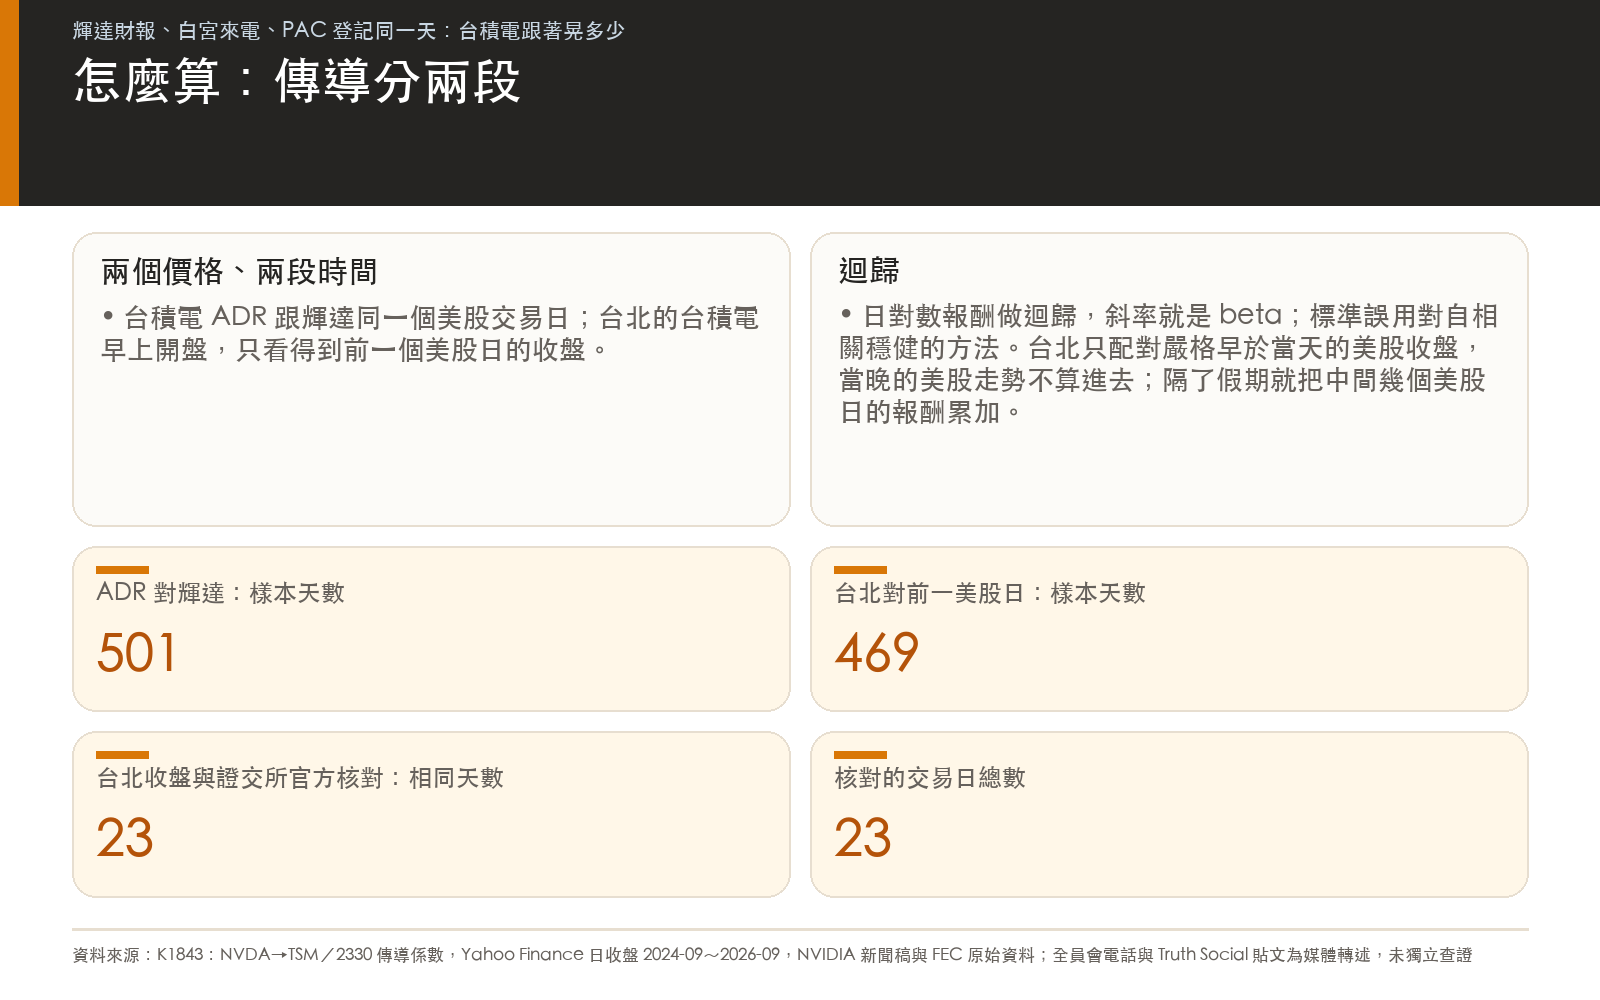Viewport: 1600px width, 1000px height.
Task: Select the 23 under 核對的交易日總數
Action: coord(863,838)
